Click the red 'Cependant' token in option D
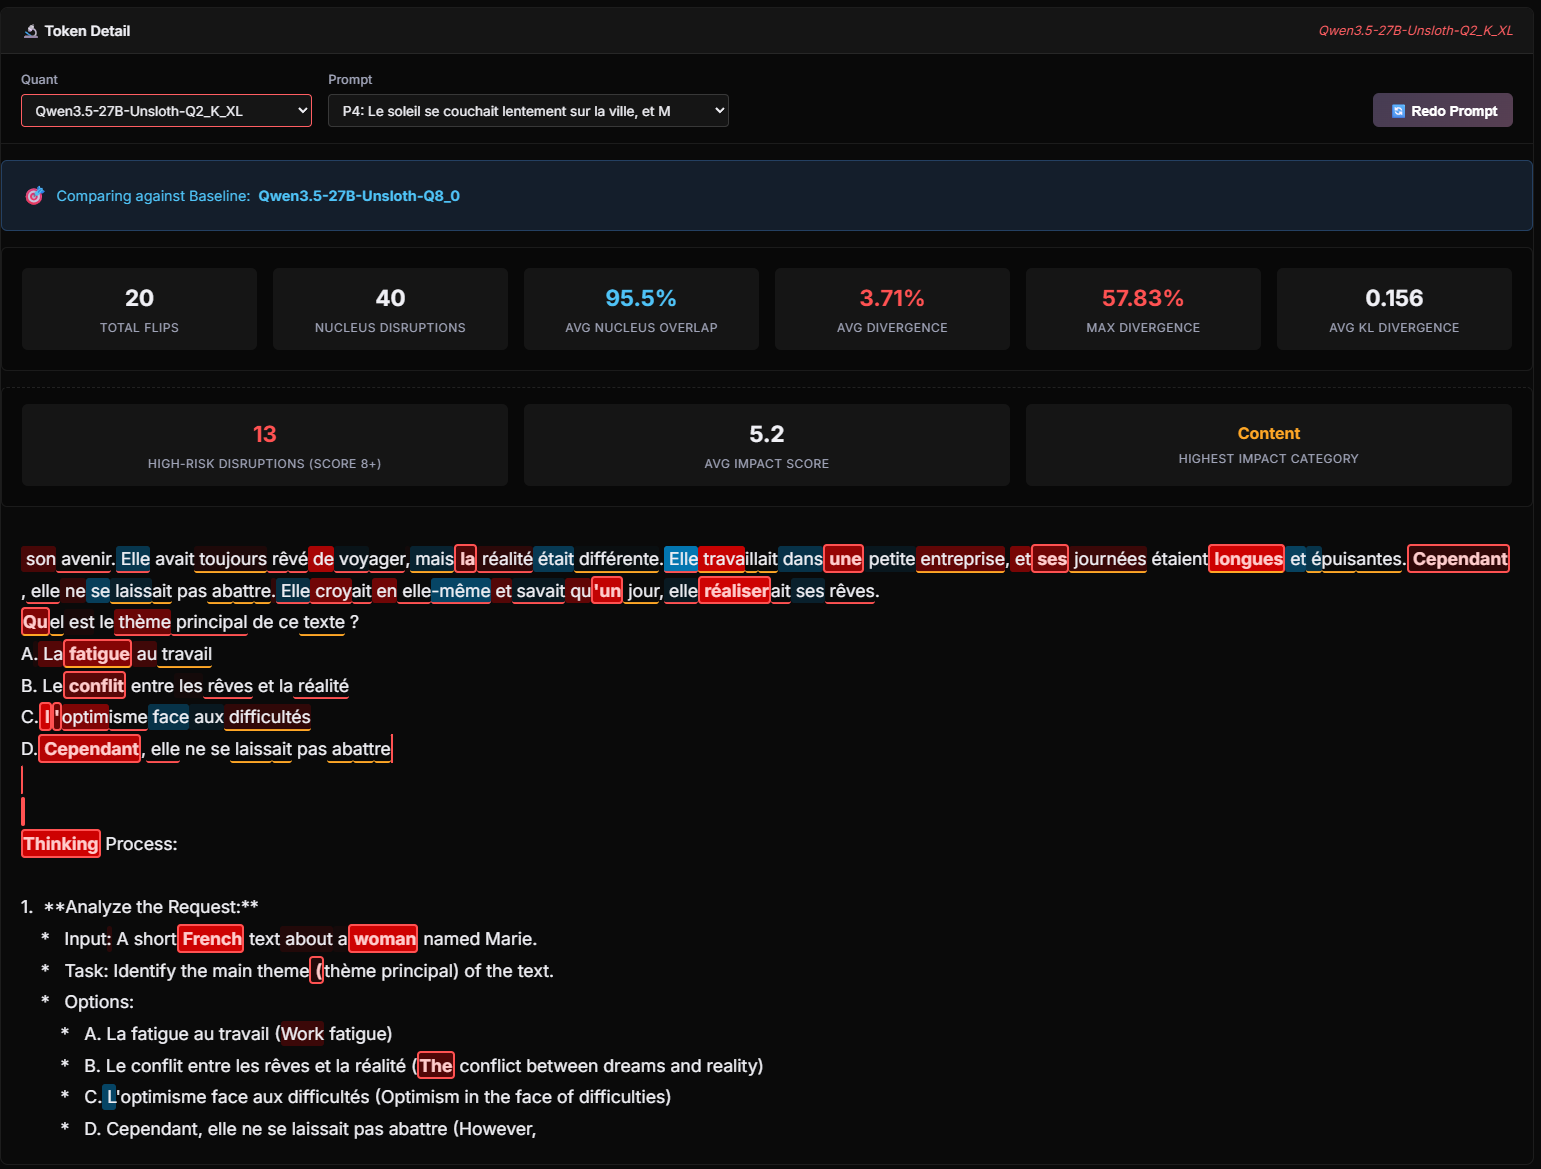Screen dimensions: 1541x1169 [x=91, y=749]
